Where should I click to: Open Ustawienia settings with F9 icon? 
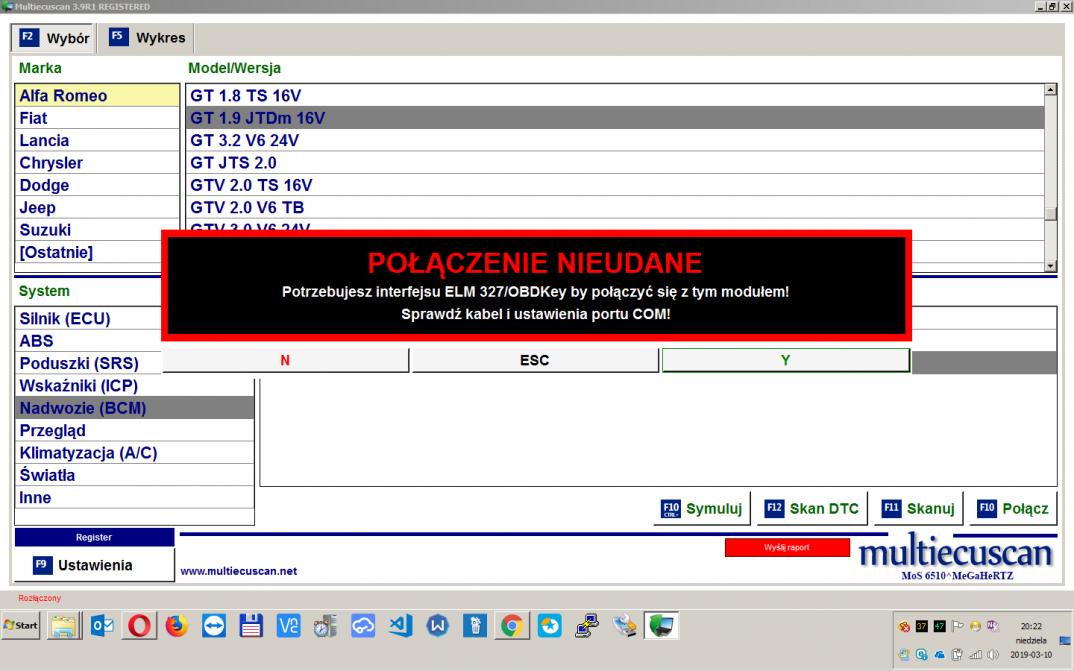coord(94,565)
